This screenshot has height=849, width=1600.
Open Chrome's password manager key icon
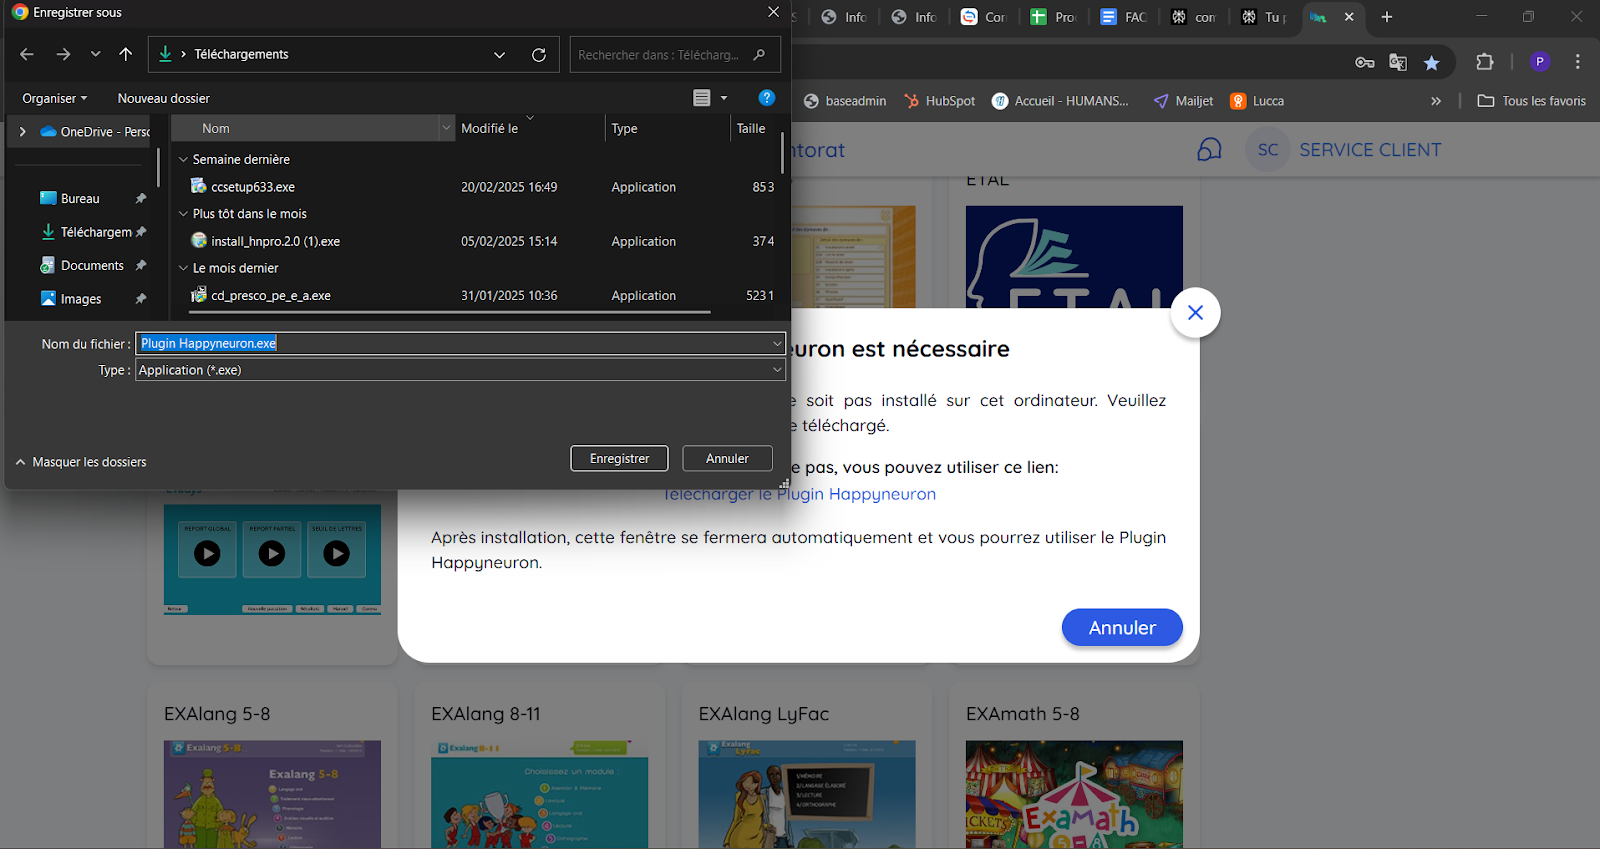(x=1365, y=62)
